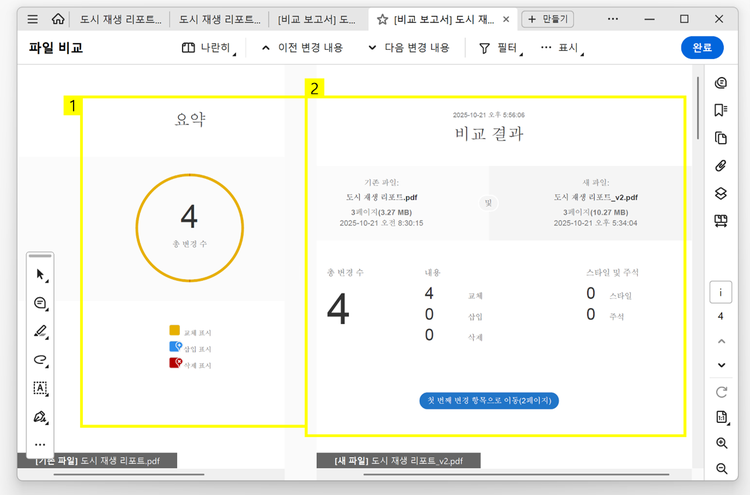Click the [기존 파일] 도시 재생 리포트.pdf label

pyautogui.click(x=97, y=461)
